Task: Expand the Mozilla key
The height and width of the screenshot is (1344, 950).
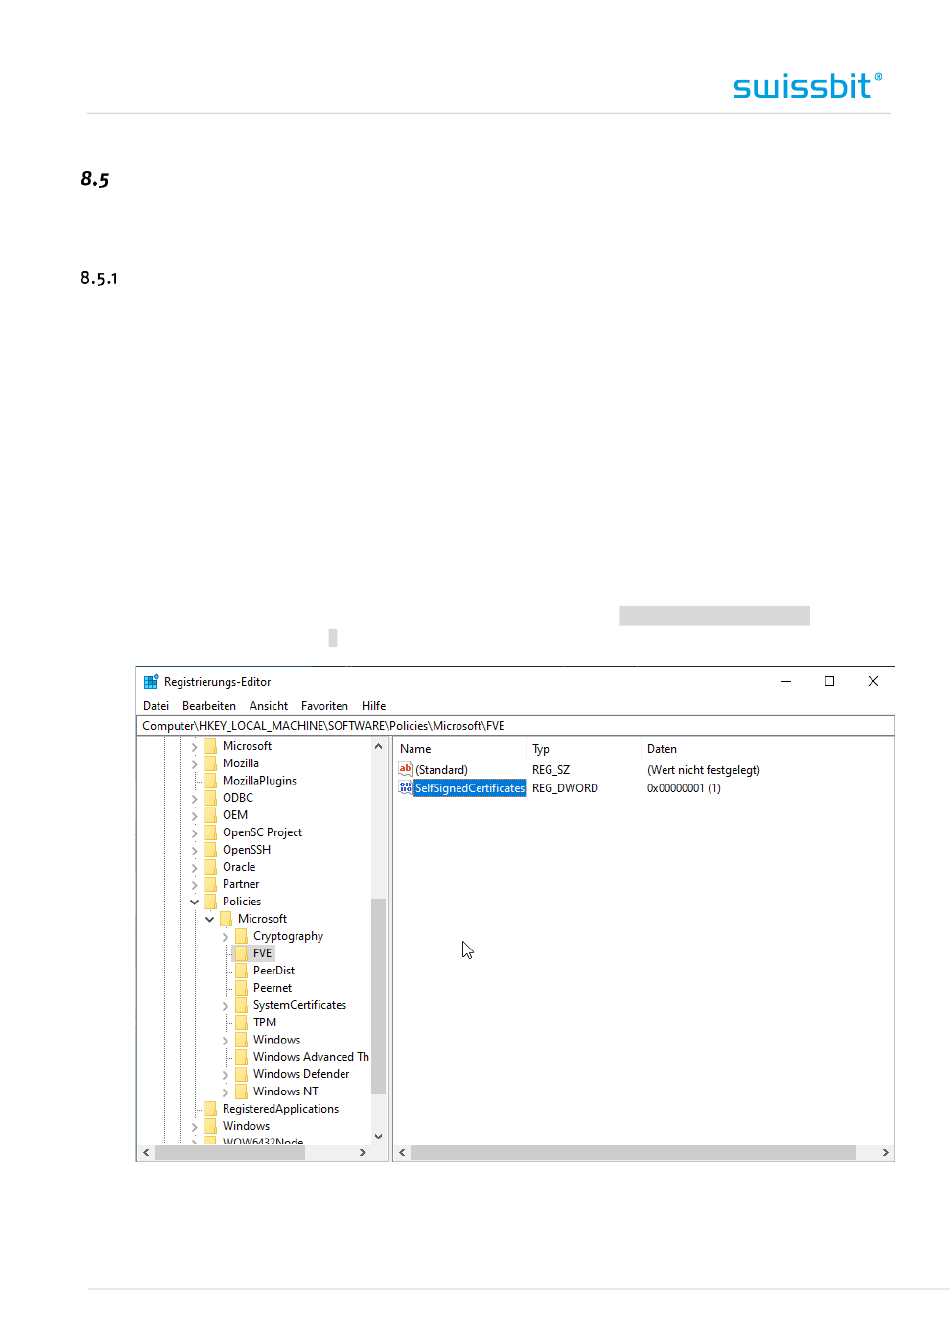Action: click(x=195, y=764)
